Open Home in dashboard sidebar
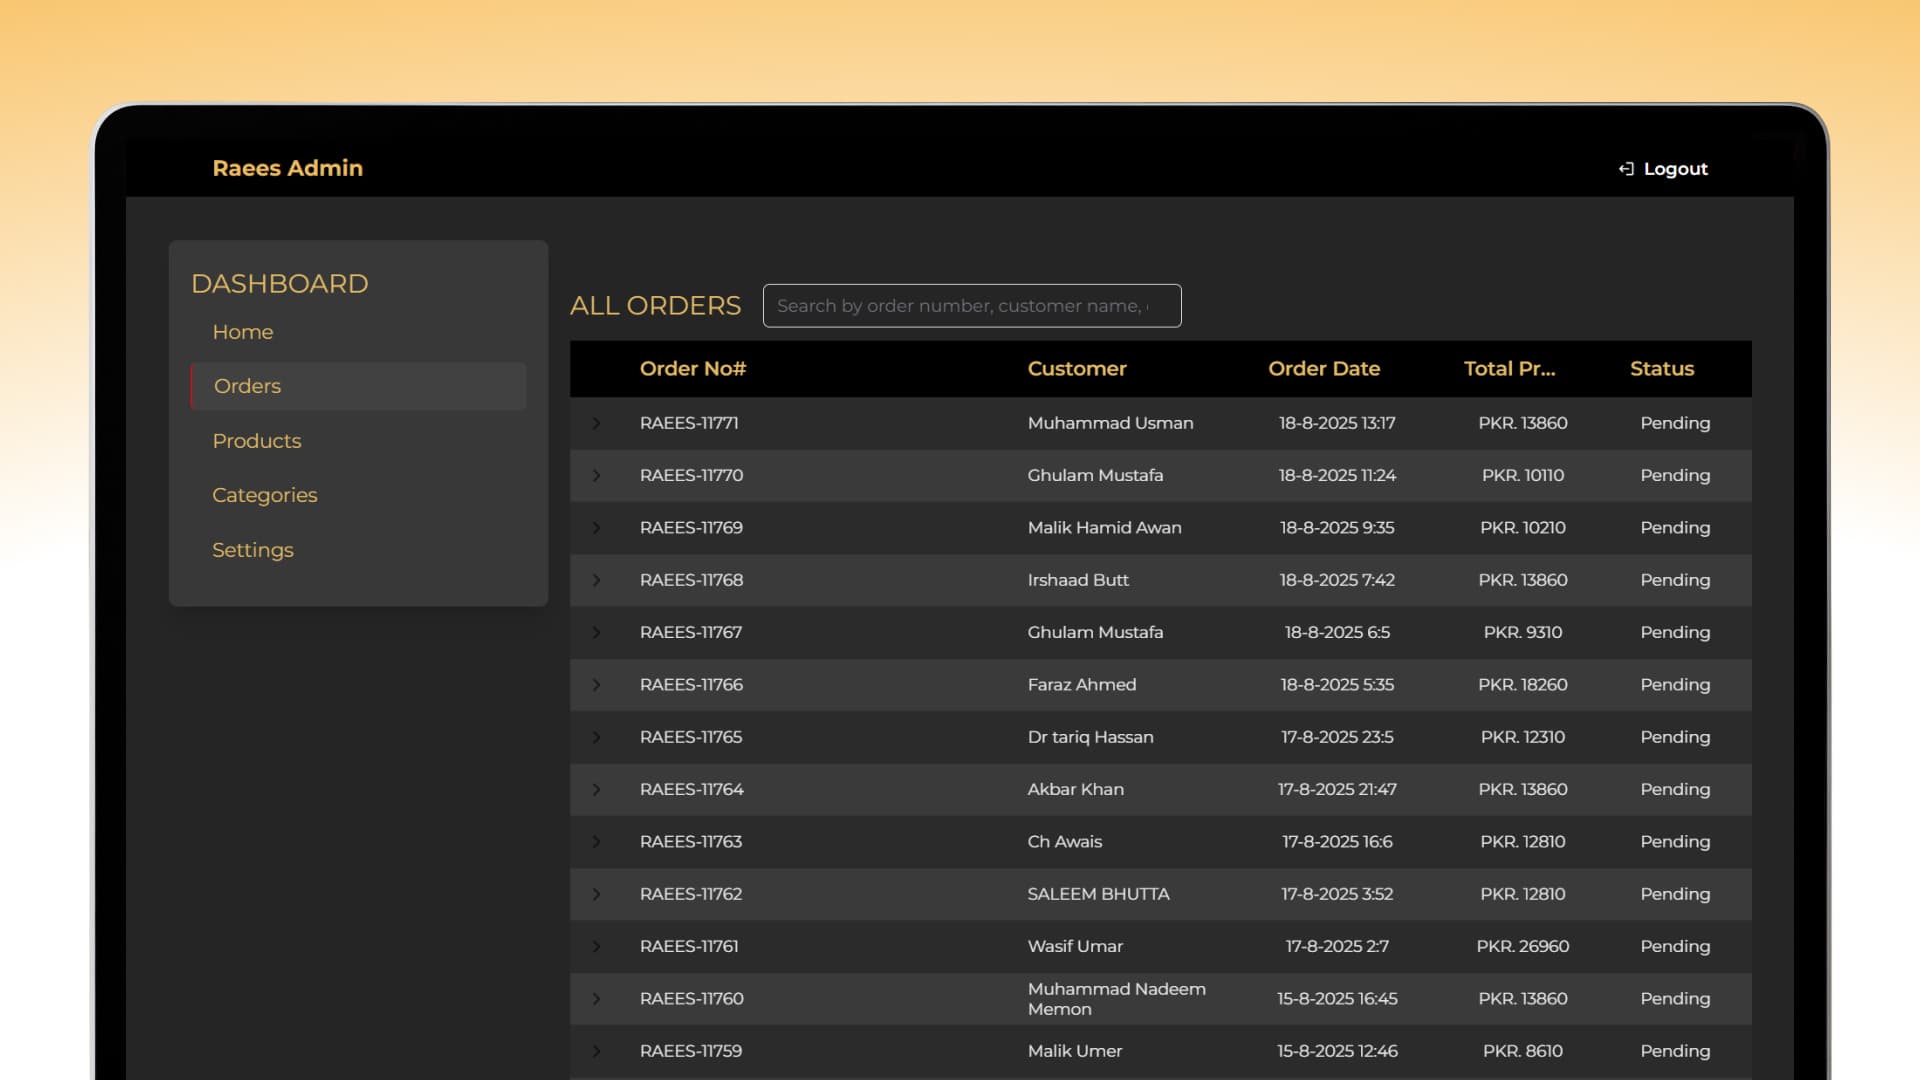 tap(243, 332)
